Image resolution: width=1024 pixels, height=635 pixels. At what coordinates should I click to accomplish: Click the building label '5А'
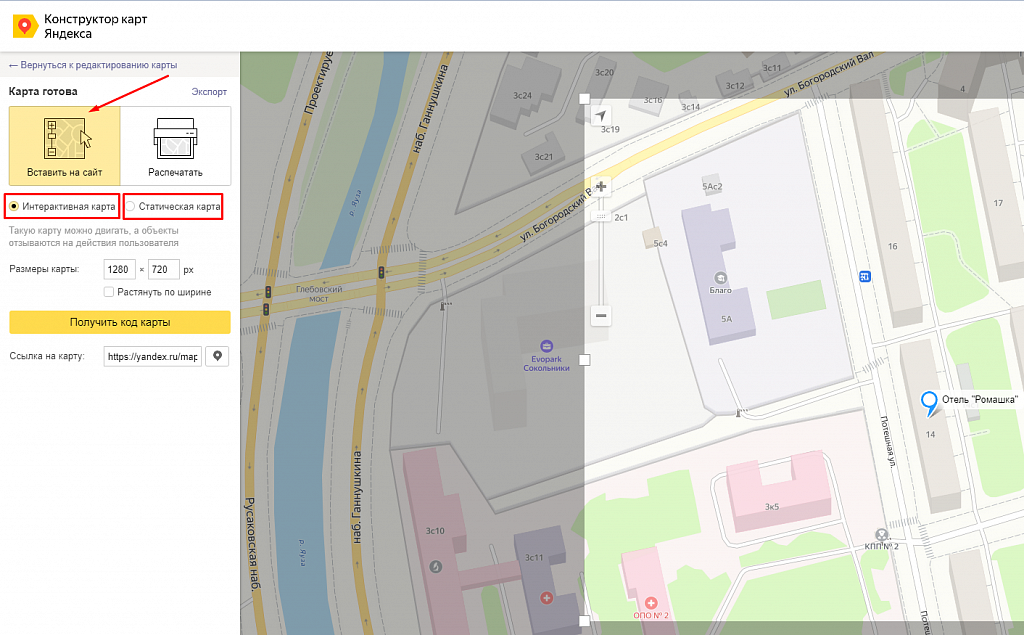pos(727,319)
